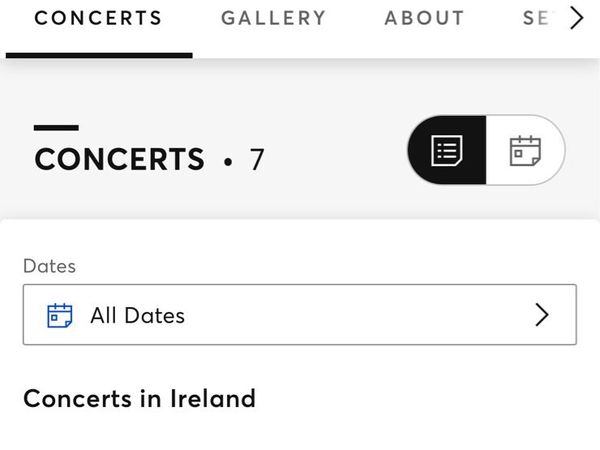This screenshot has width=600, height=450.
Task: Click the short black bar above CONCERTS heading
Action: [x=56, y=128]
